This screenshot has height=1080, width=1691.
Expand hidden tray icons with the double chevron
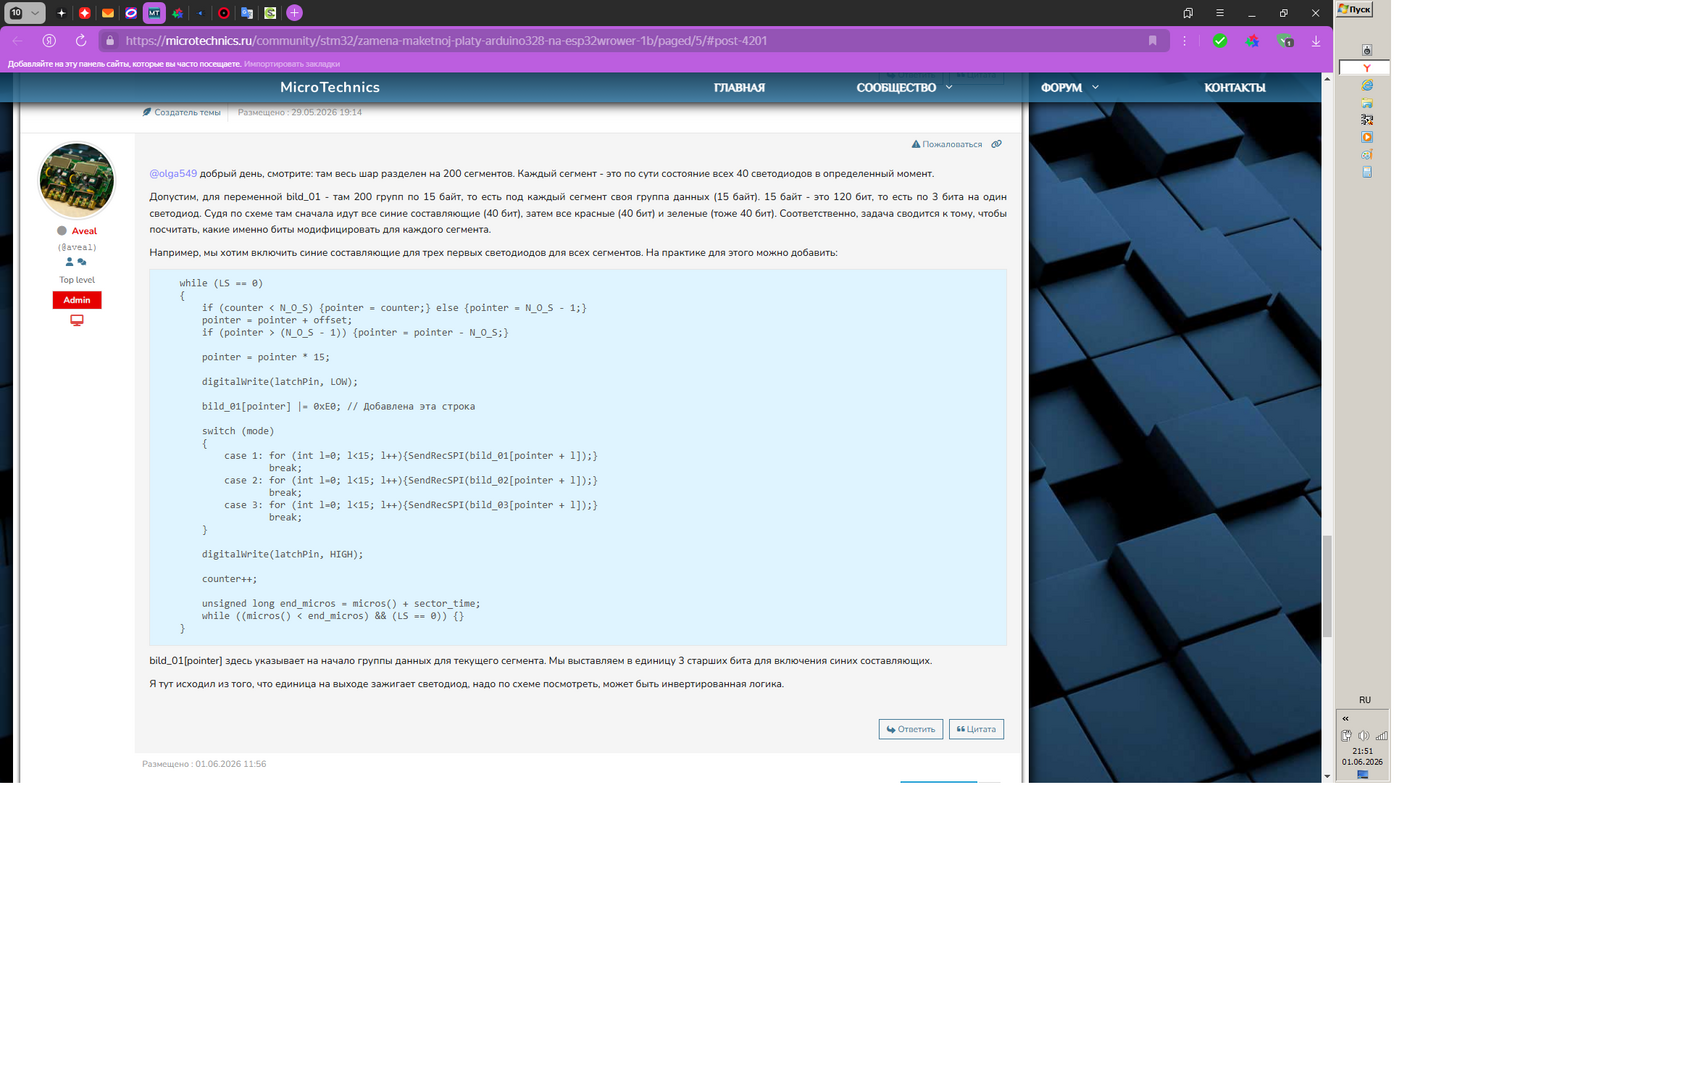tap(1346, 718)
